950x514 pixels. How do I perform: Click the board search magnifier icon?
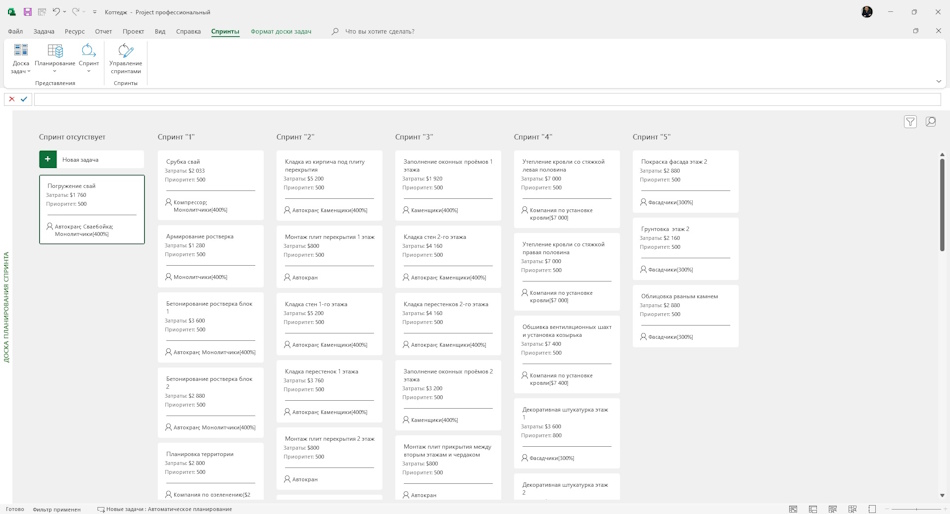click(931, 122)
